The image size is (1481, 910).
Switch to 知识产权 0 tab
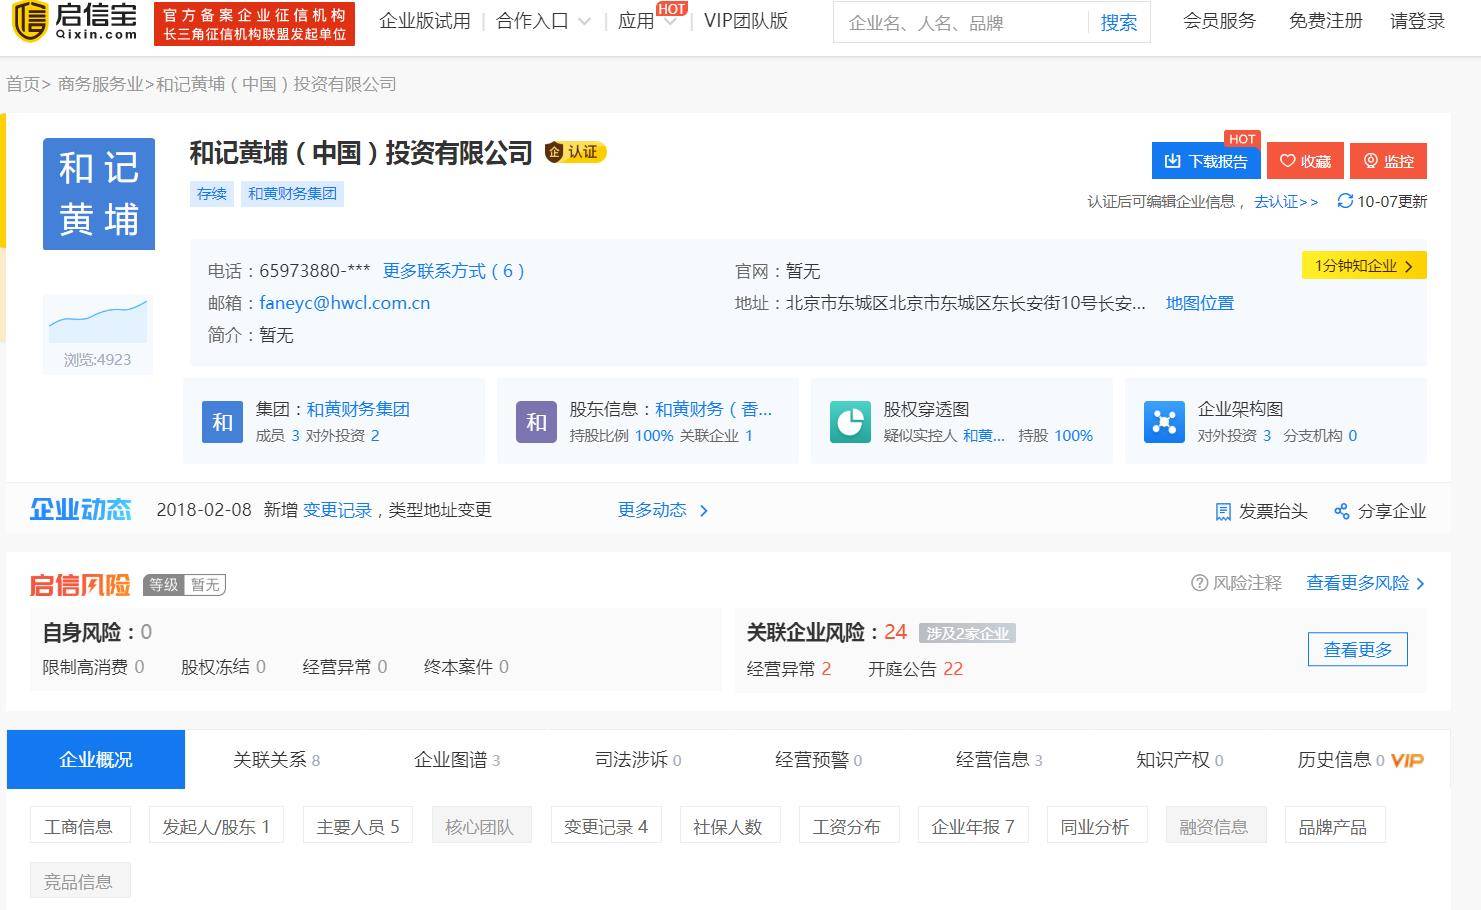pyautogui.click(x=1180, y=760)
